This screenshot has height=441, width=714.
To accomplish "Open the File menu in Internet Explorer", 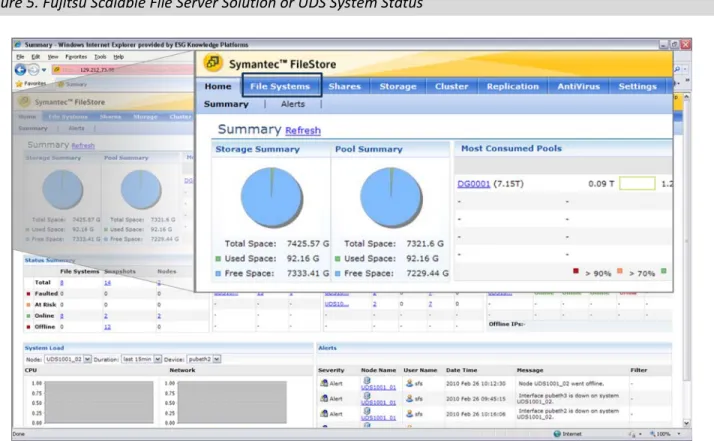I will coord(20,57).
